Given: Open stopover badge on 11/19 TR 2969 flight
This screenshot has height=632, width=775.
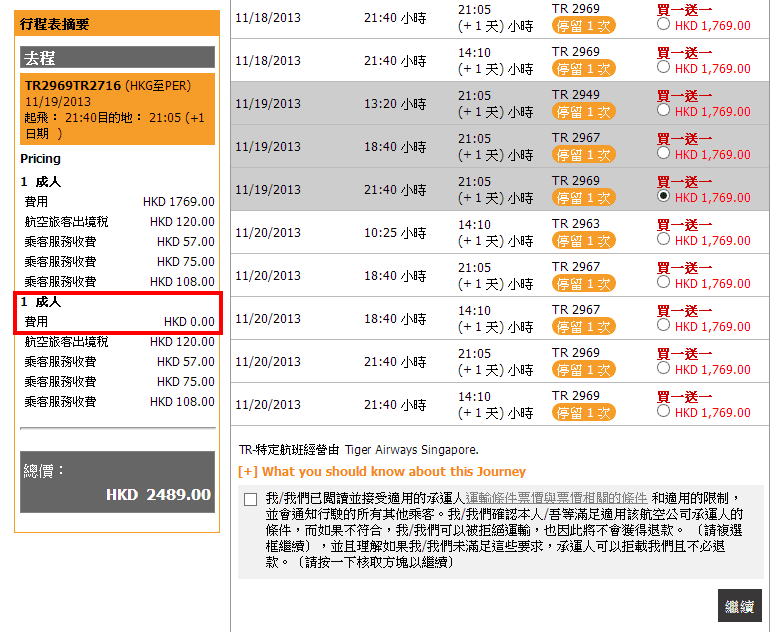Looking at the screenshot, I should (583, 198).
